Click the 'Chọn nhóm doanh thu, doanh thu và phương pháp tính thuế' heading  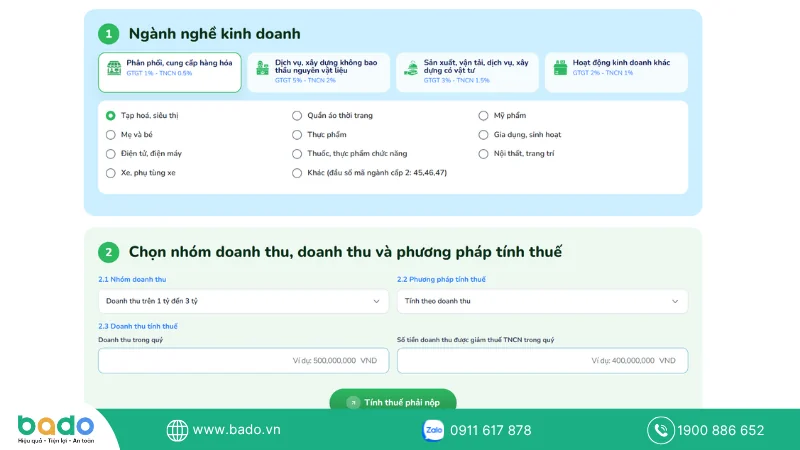345,252
